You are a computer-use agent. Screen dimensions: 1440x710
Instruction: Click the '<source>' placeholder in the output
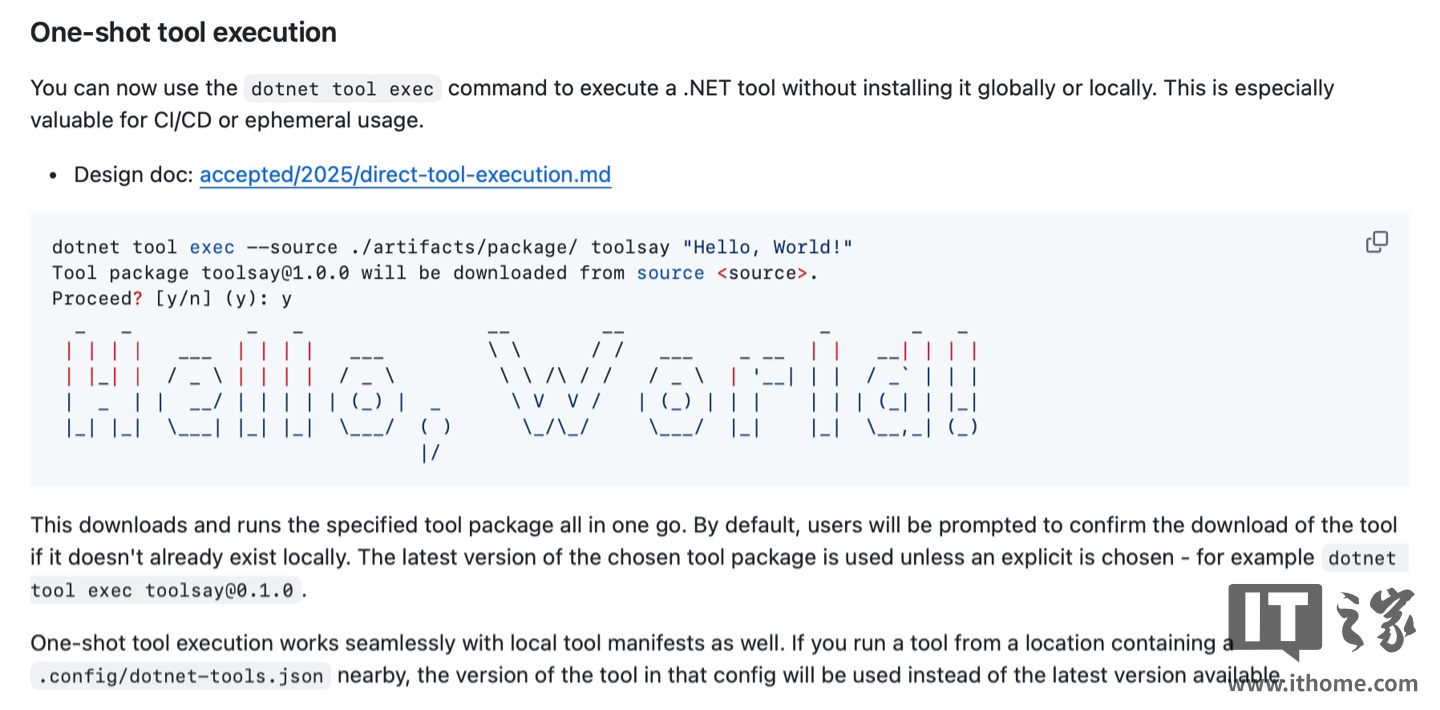click(766, 273)
